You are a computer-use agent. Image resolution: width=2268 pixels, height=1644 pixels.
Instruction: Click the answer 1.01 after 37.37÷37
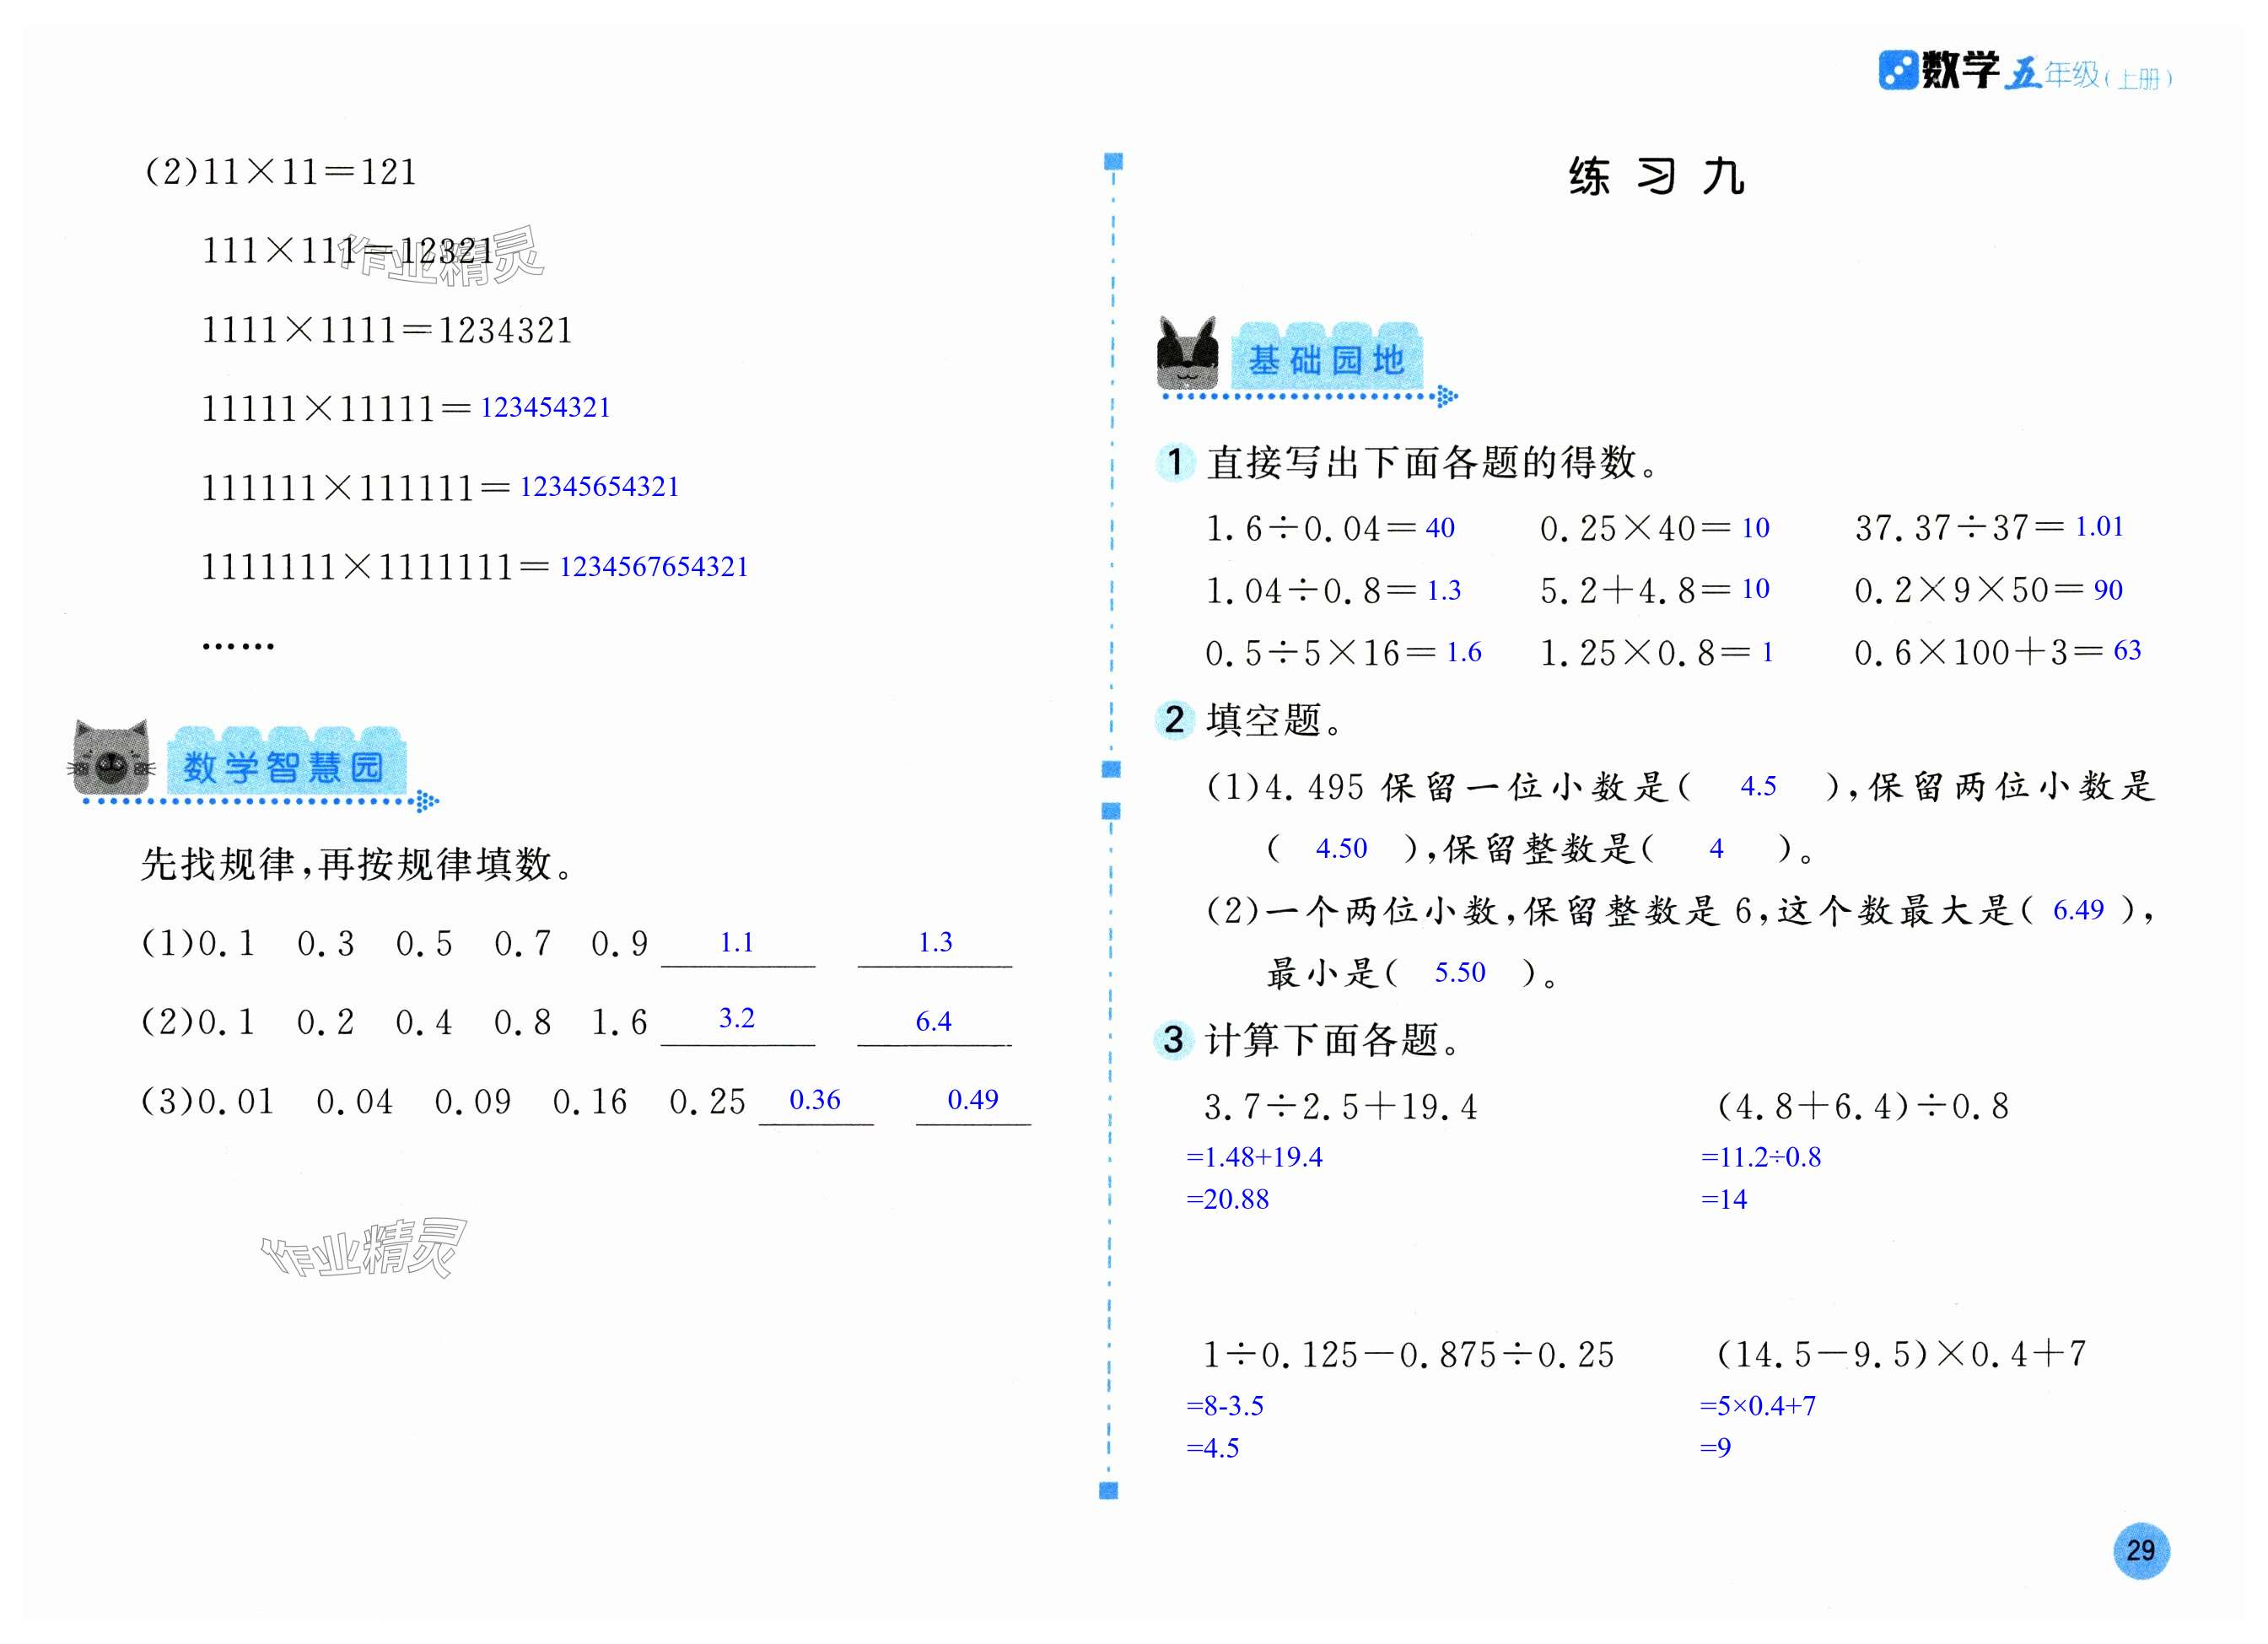pyautogui.click(x=2099, y=526)
